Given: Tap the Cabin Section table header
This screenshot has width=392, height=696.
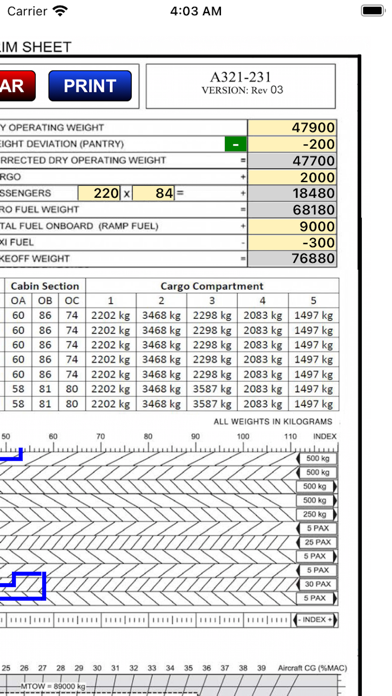Looking at the screenshot, I should click(x=45, y=286).
